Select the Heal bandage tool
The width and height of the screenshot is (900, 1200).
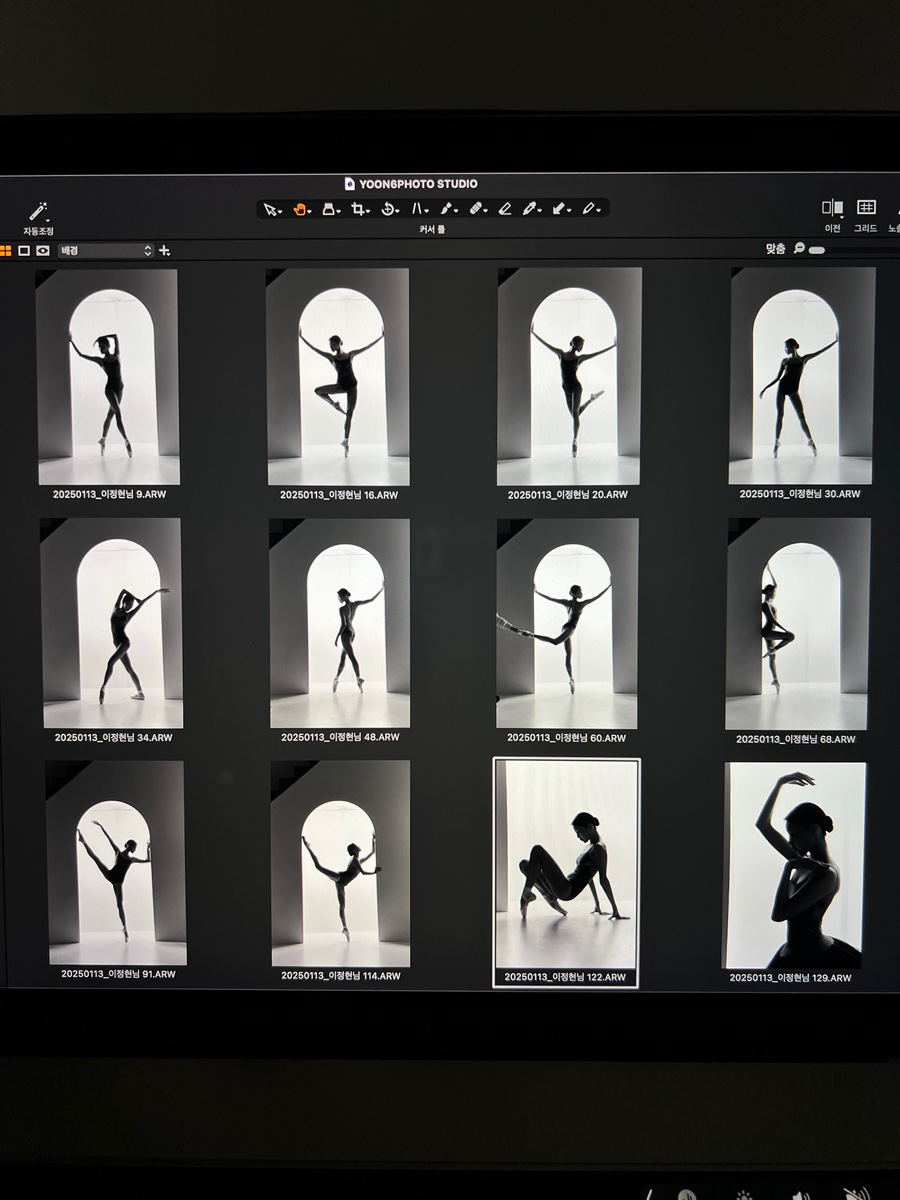tap(476, 209)
